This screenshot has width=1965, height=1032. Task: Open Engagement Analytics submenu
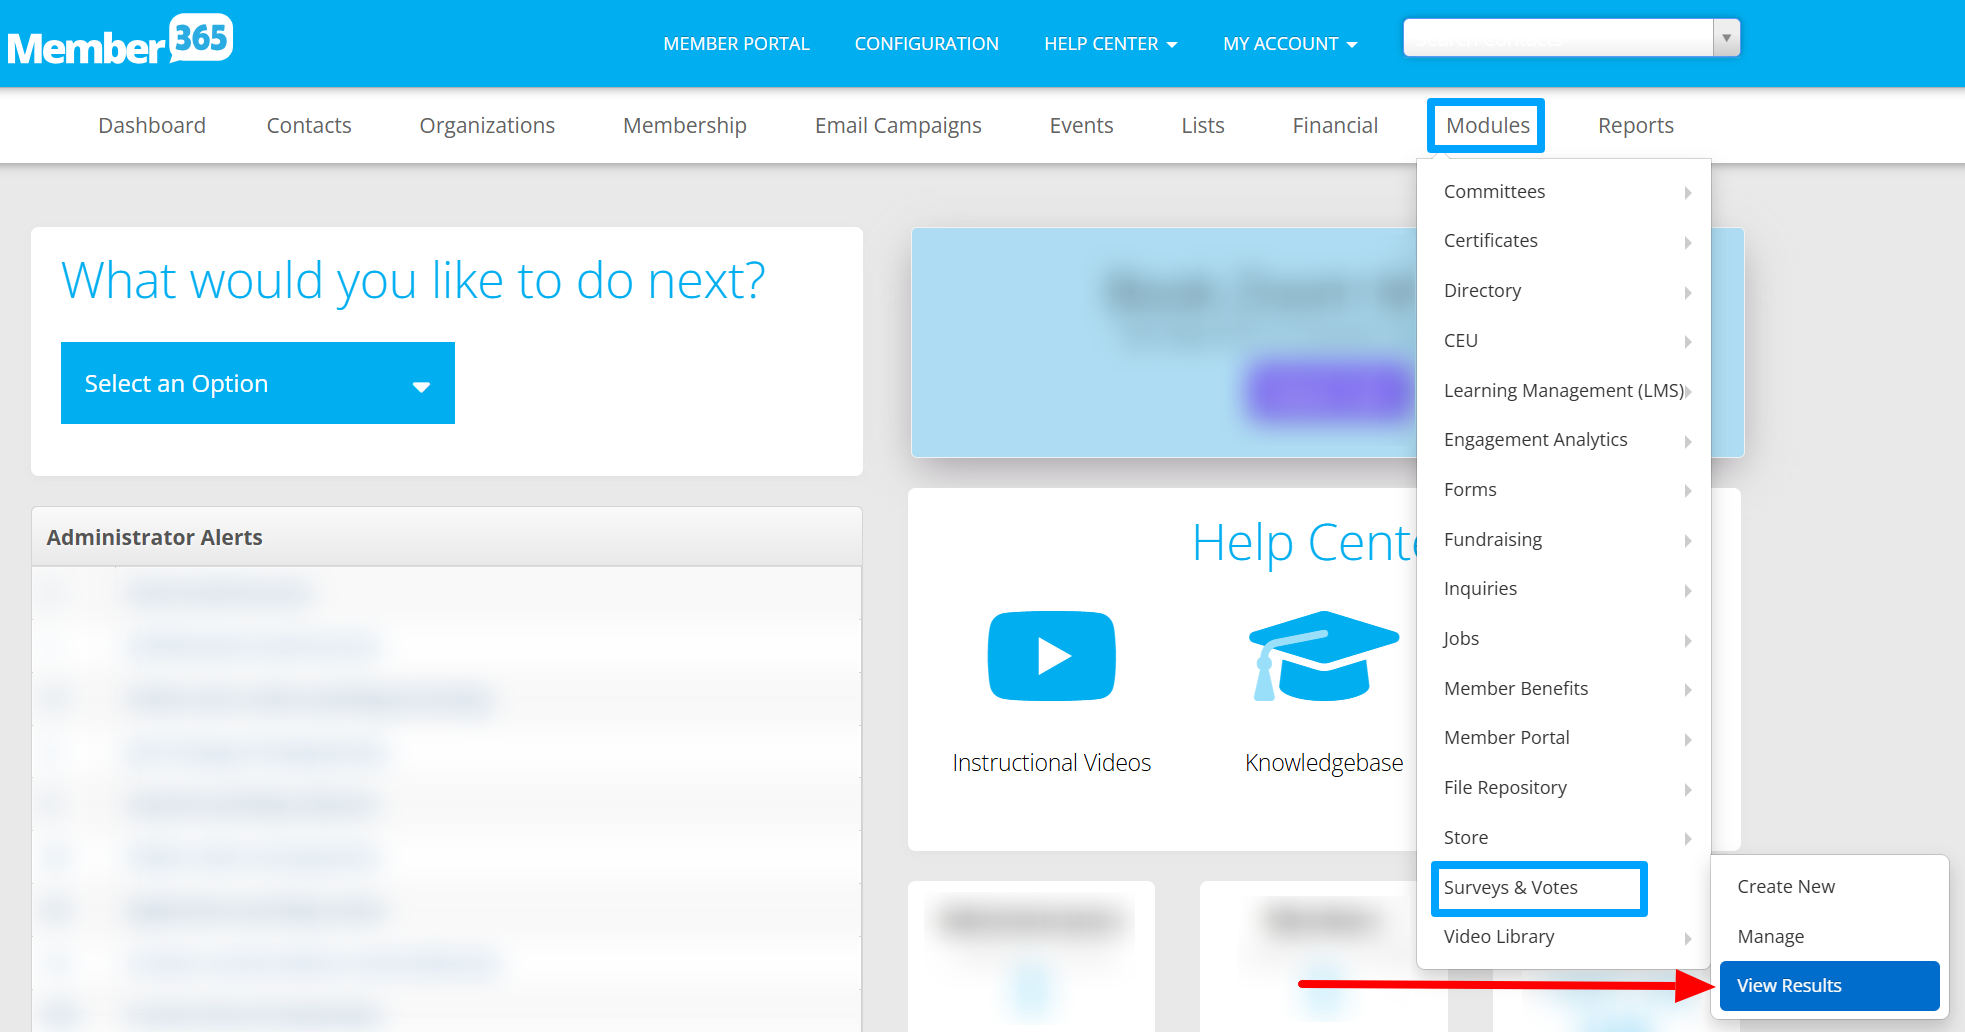(1564, 440)
